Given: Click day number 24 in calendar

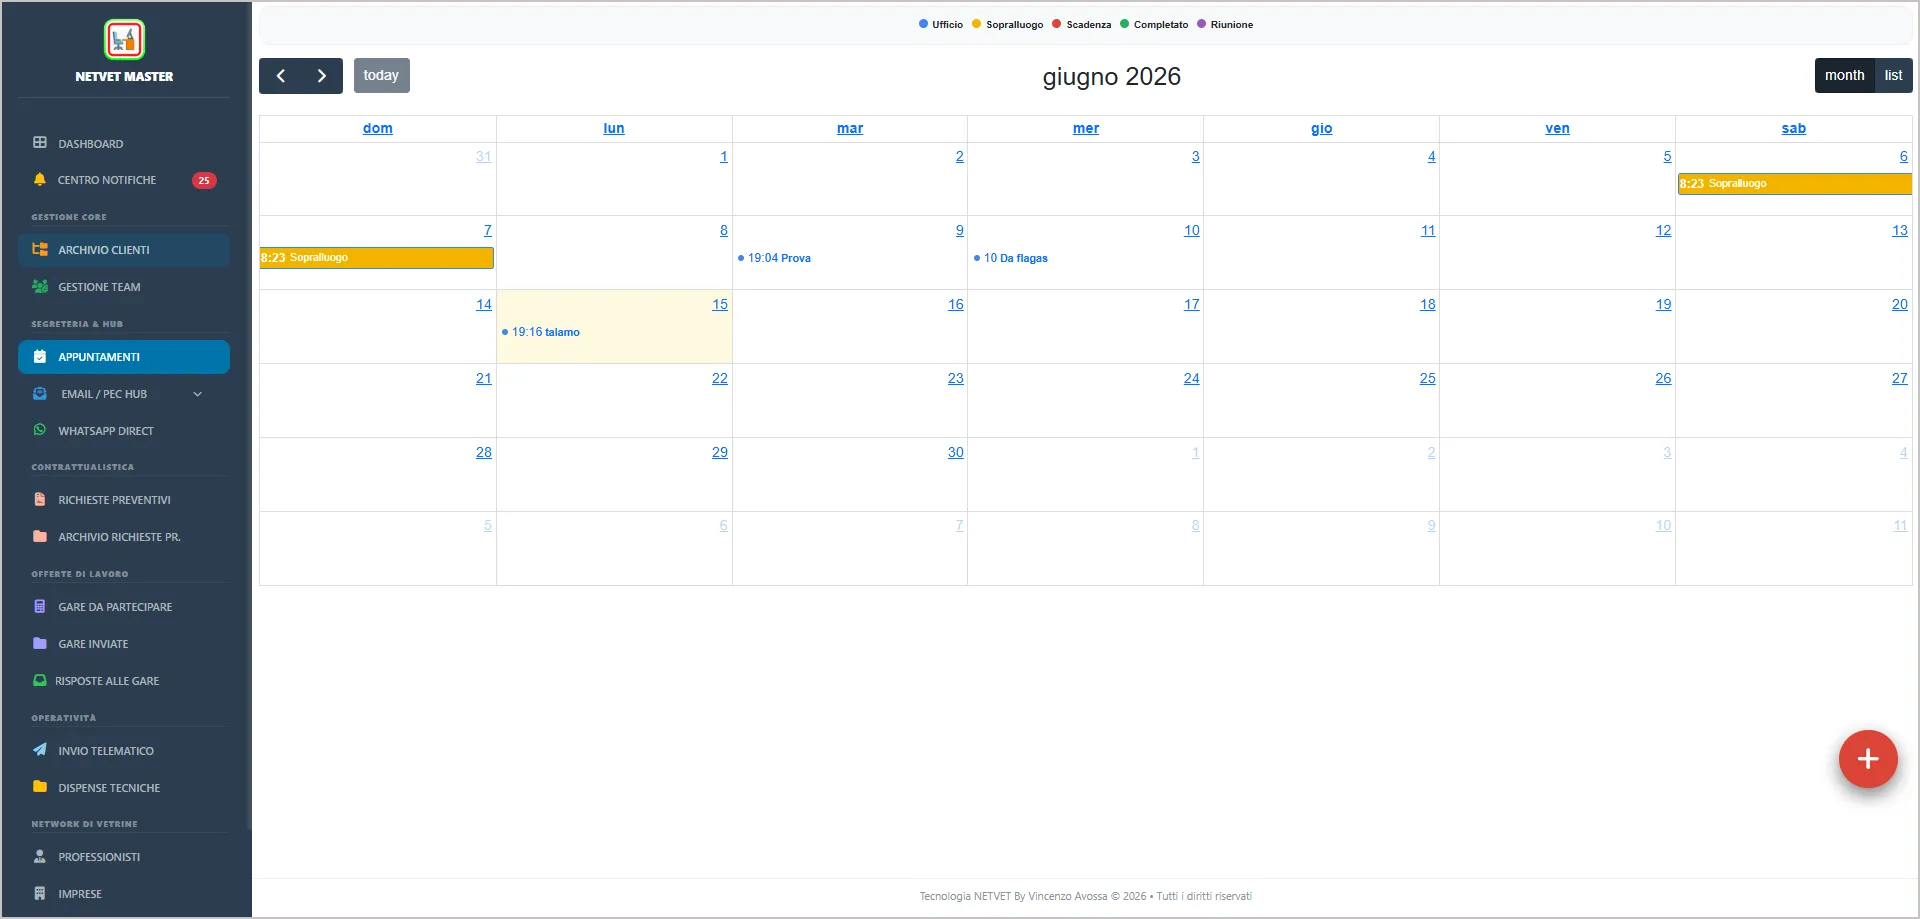Looking at the screenshot, I should click(x=1192, y=379).
